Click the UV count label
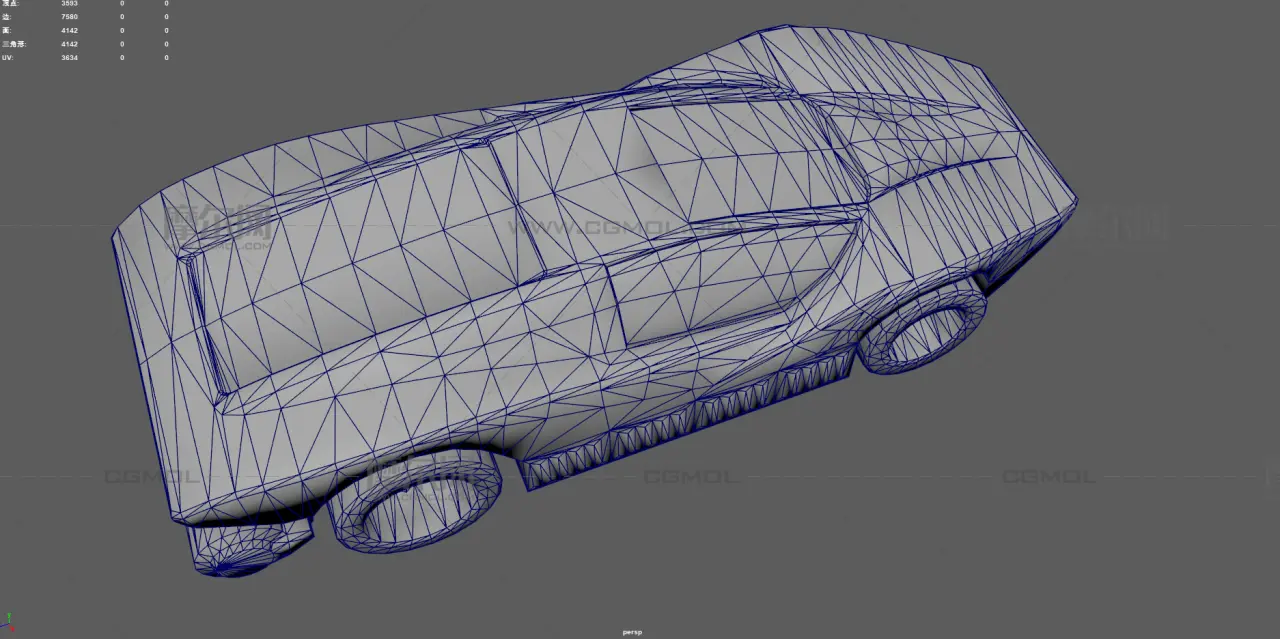This screenshot has width=1280, height=639. click(8, 58)
